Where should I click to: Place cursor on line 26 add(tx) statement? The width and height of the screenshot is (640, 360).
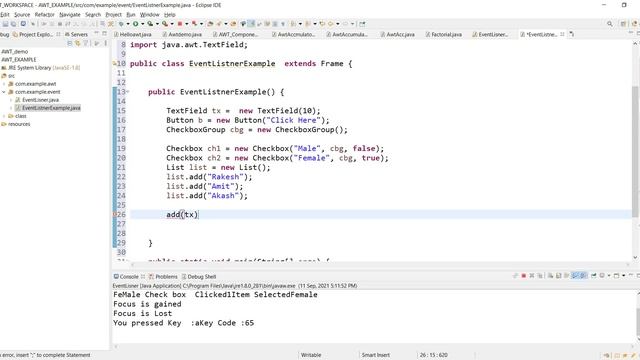pos(182,214)
